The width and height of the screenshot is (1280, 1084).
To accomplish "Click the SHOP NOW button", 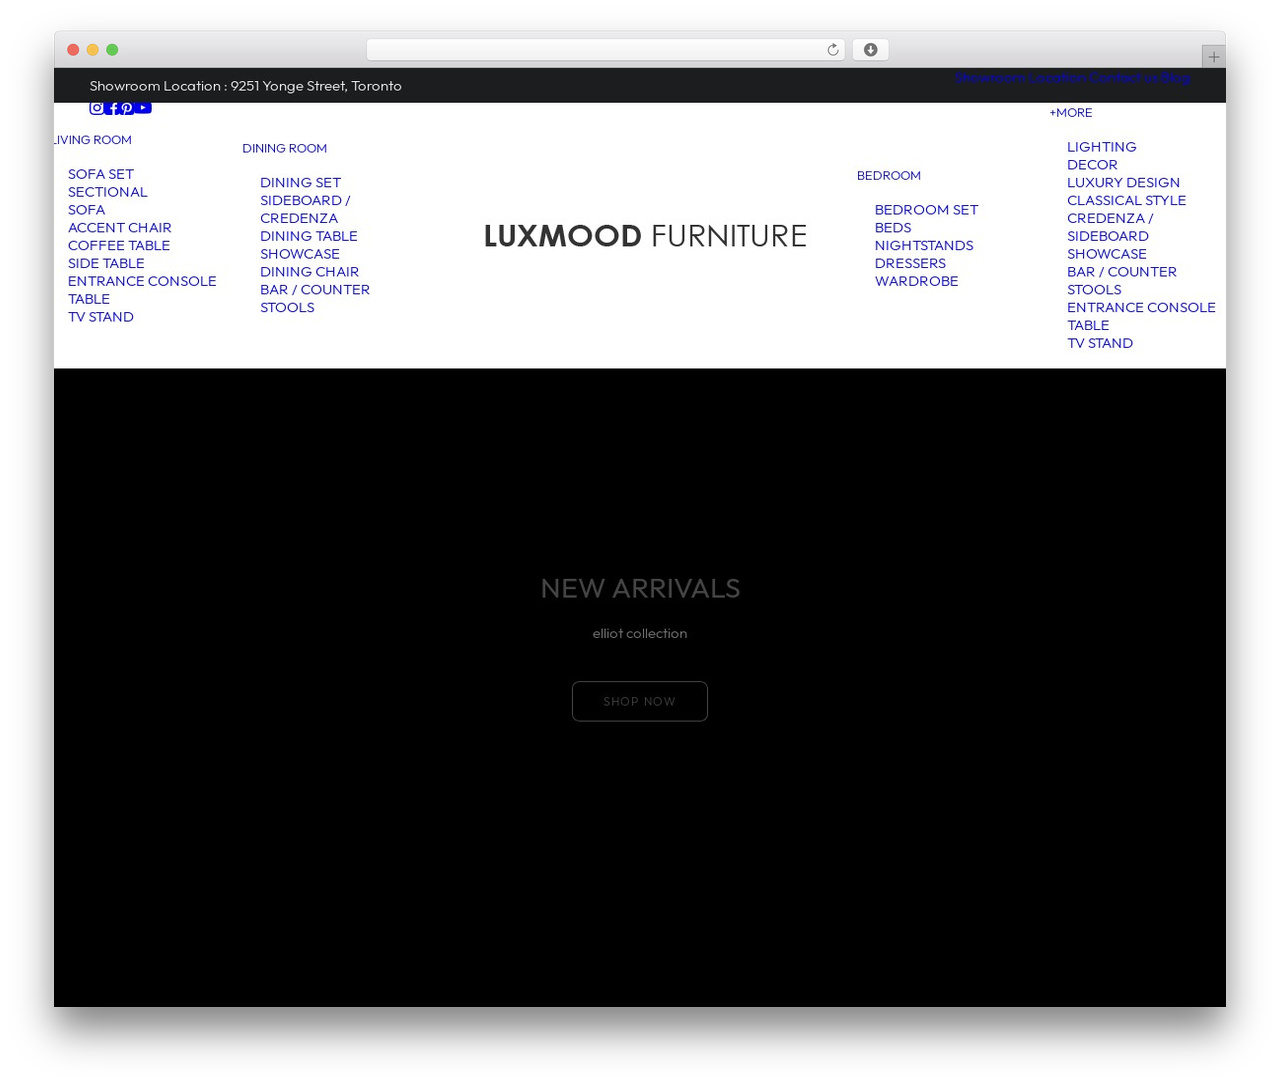I will (640, 701).
